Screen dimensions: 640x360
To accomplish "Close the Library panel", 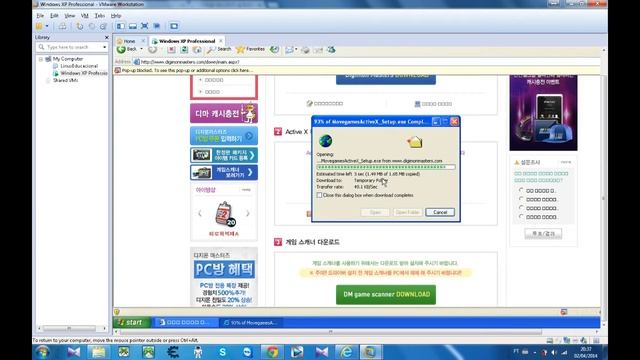I will pos(107,38).
